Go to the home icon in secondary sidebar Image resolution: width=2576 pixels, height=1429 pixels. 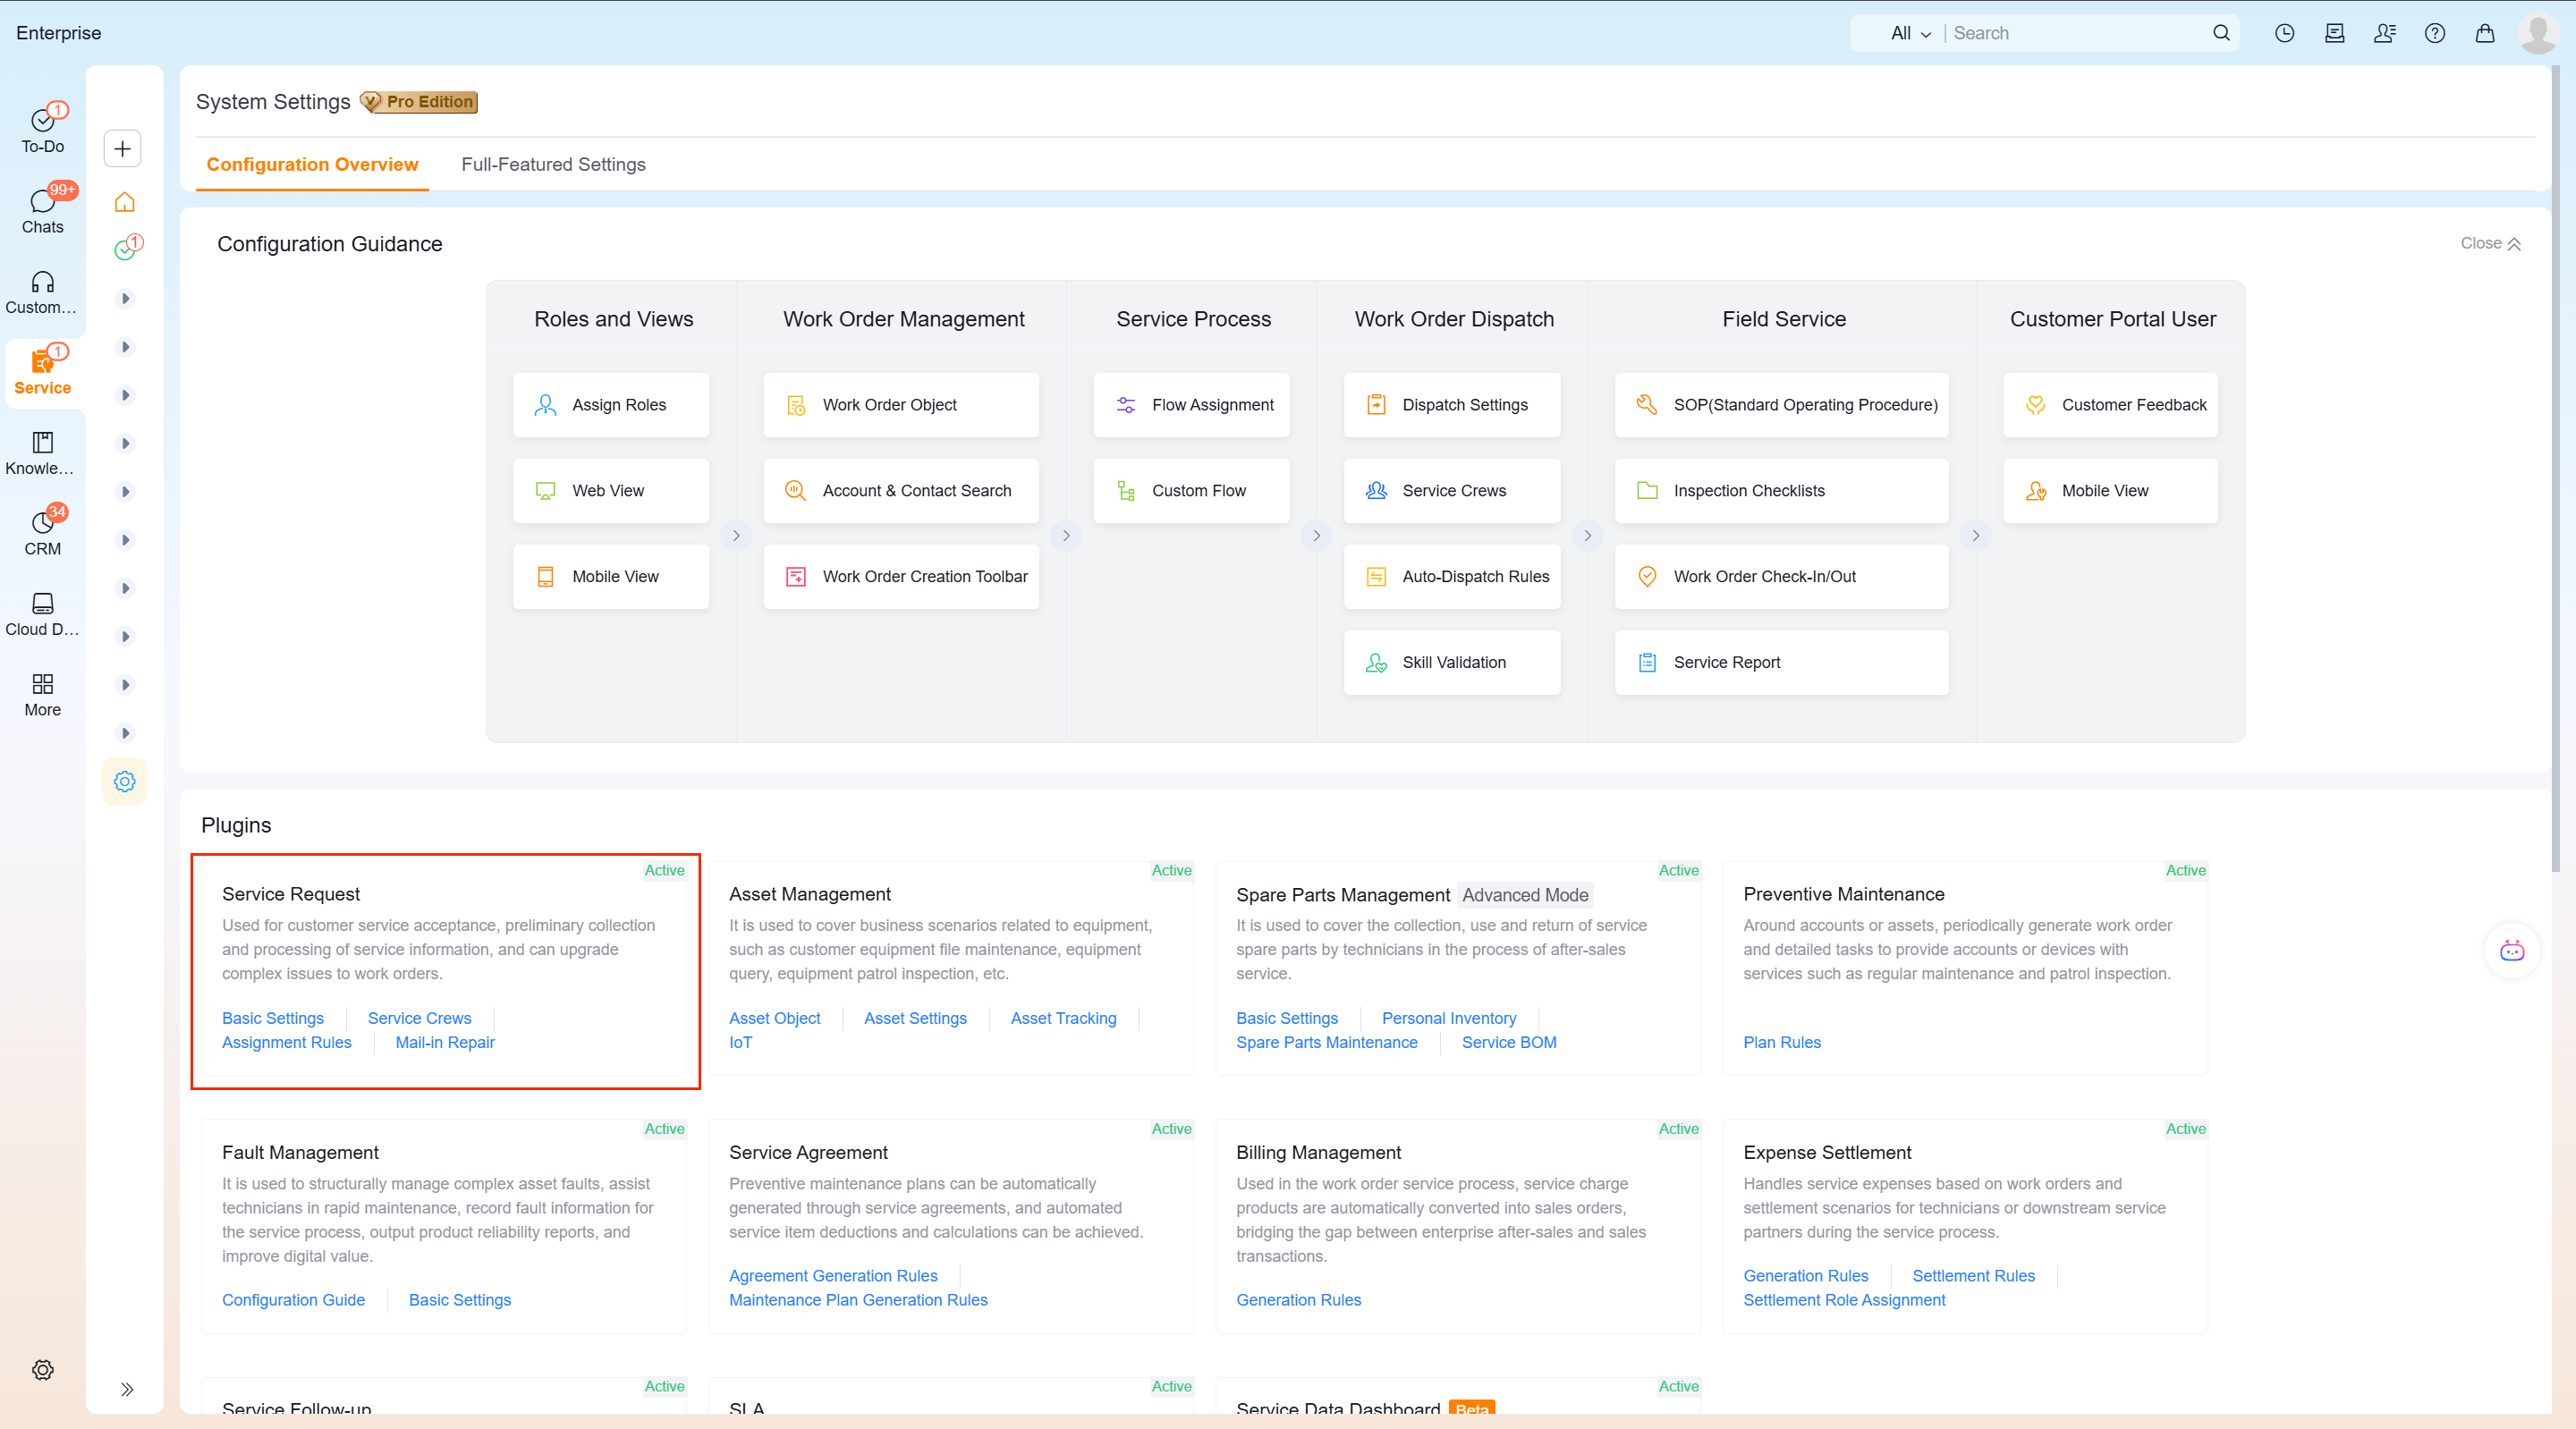125,202
